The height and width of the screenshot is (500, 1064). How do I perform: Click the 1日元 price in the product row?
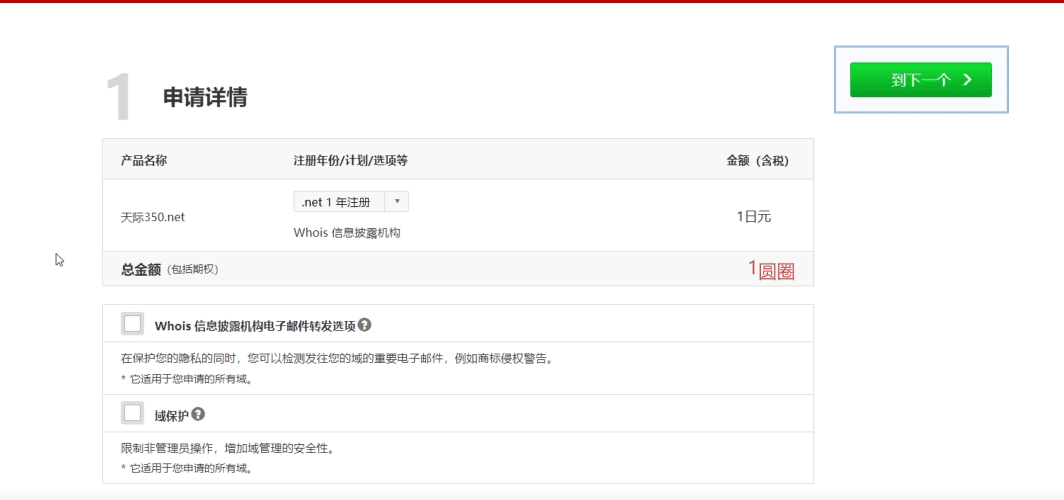[x=753, y=216]
